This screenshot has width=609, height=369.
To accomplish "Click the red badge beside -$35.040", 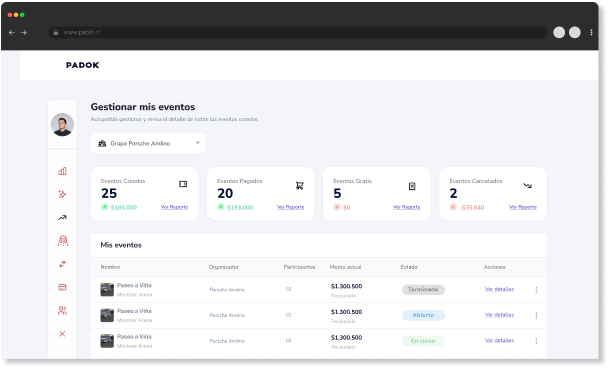I will [x=453, y=207].
